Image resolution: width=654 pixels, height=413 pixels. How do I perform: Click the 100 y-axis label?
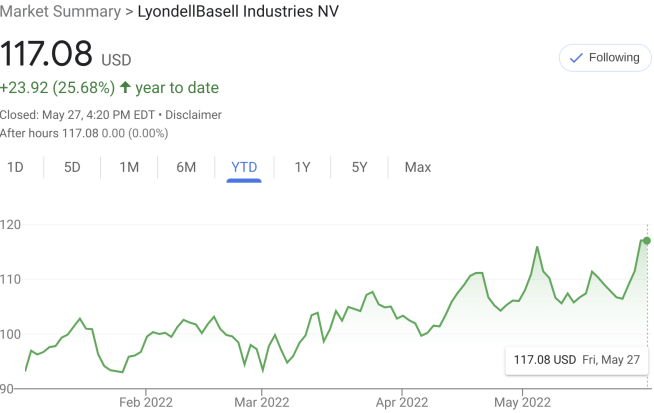pos(10,334)
